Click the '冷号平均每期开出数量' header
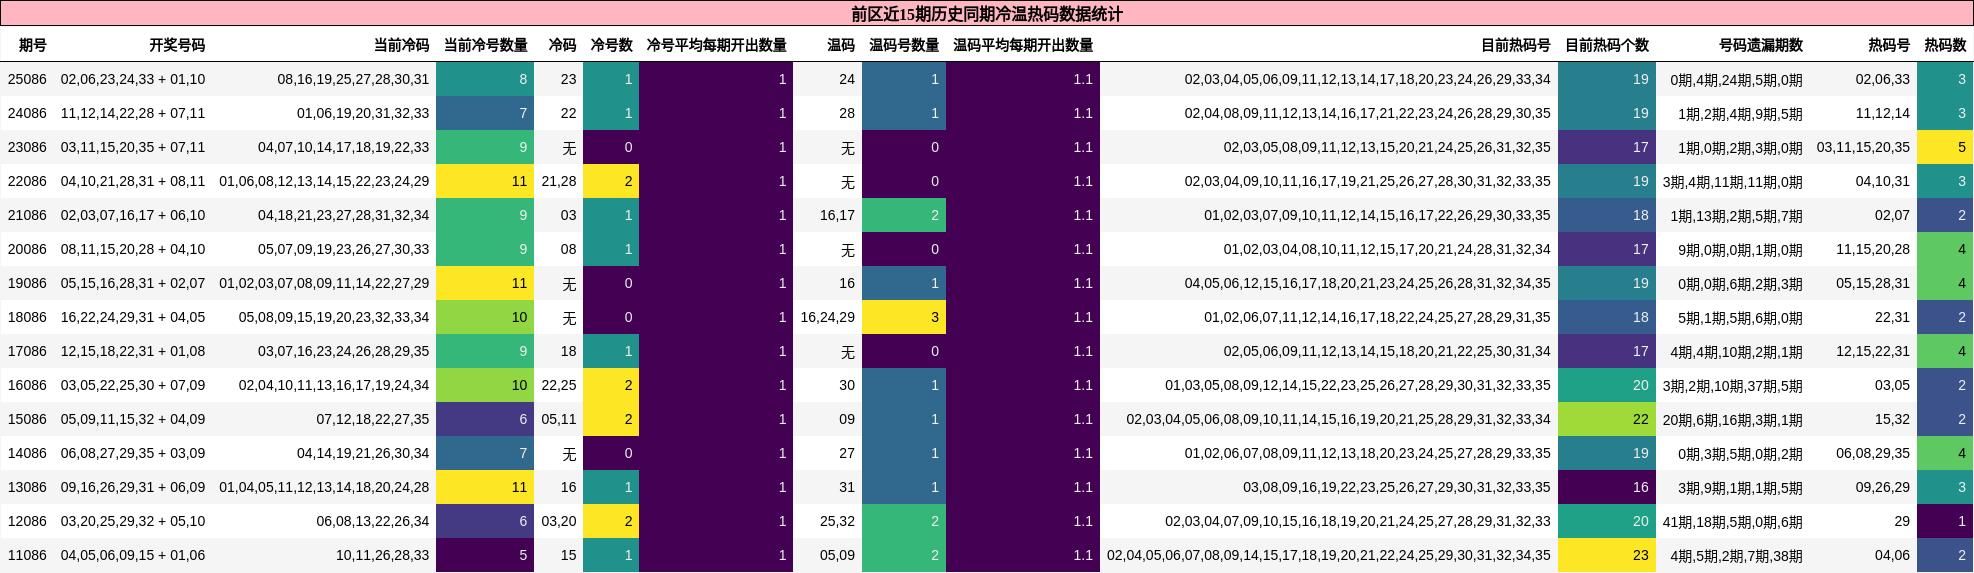 click(x=716, y=45)
